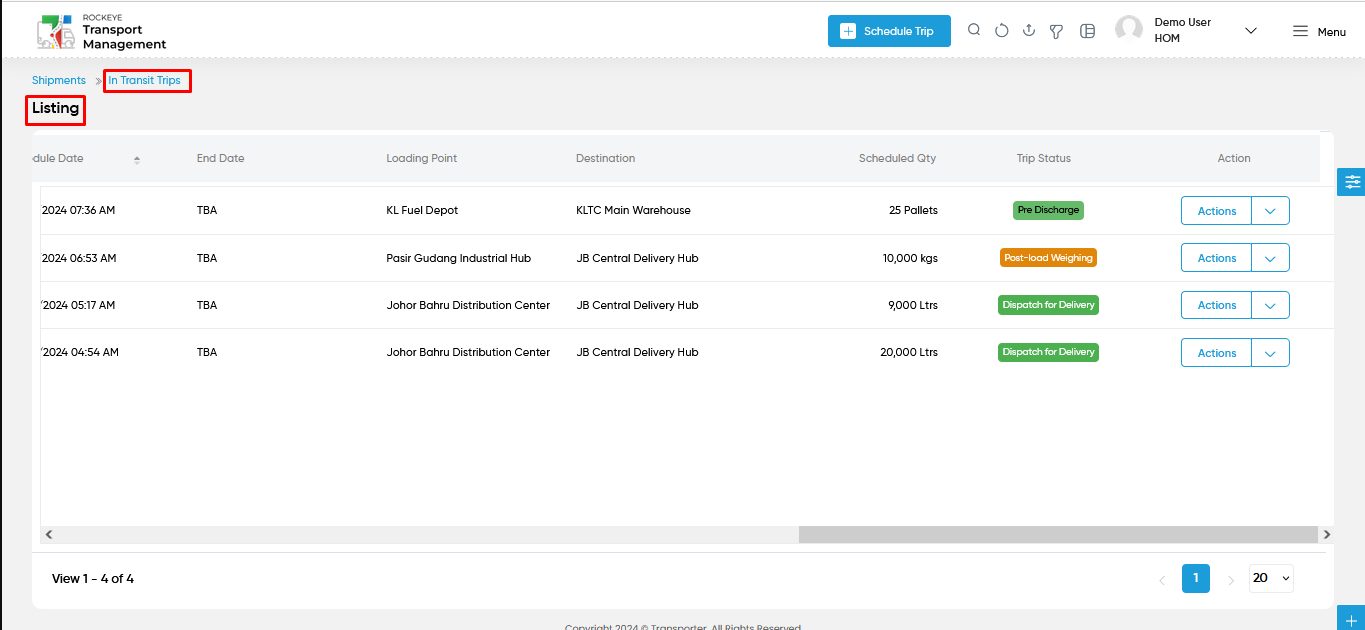The height and width of the screenshot is (630, 1365).
Task: Open the blue settings sliders side tab
Action: pyautogui.click(x=1352, y=182)
